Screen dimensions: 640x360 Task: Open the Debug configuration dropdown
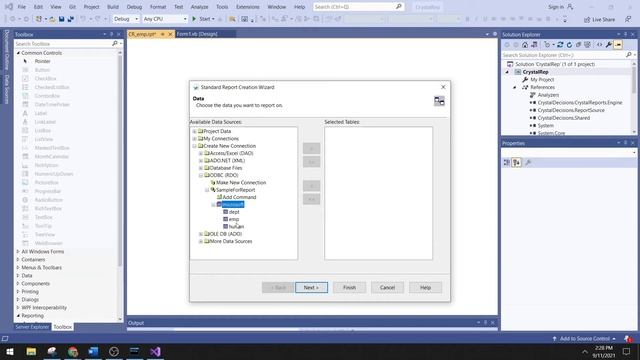tap(126, 19)
